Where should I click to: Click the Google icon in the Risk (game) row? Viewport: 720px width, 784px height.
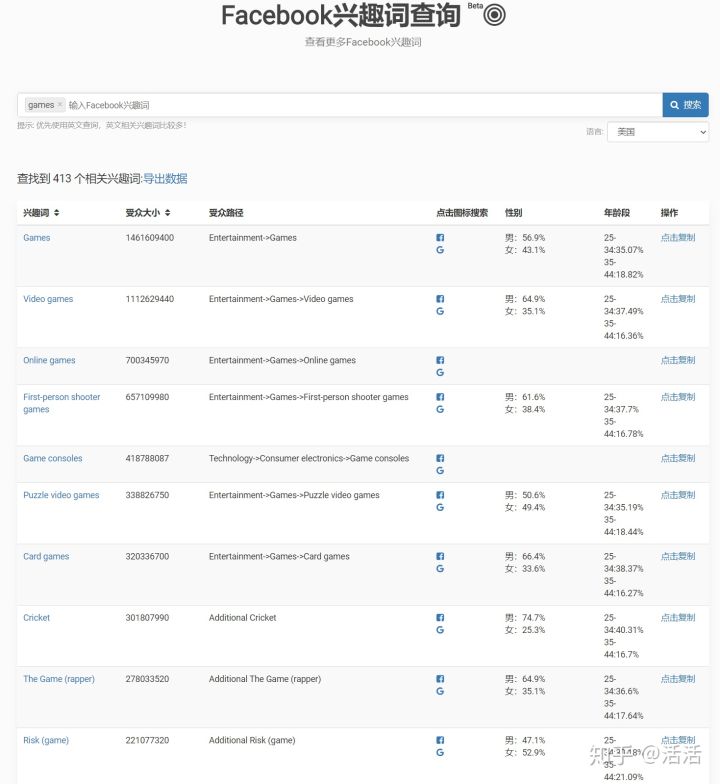(440, 752)
